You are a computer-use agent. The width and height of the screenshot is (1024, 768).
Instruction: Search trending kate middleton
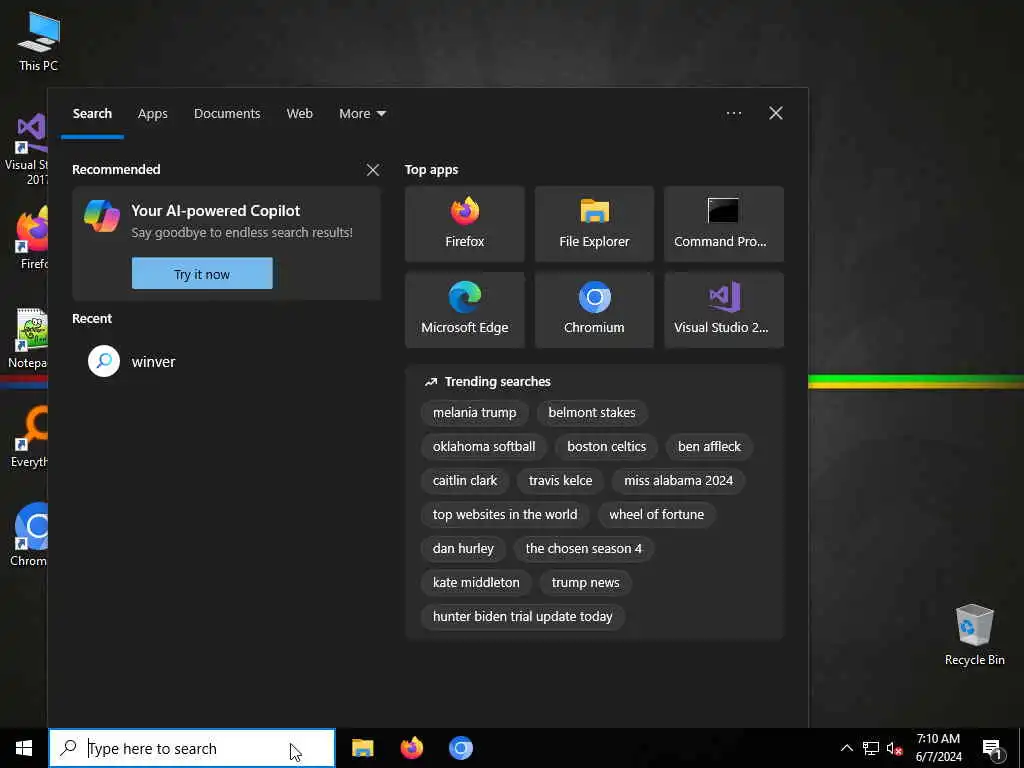[476, 583]
